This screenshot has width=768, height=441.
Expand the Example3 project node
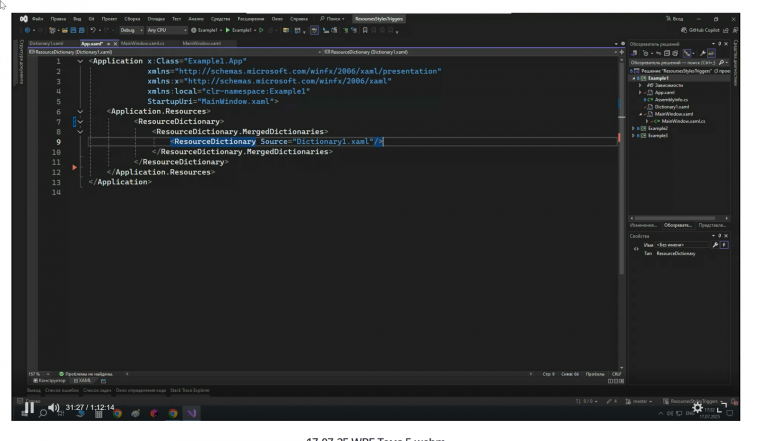click(633, 136)
